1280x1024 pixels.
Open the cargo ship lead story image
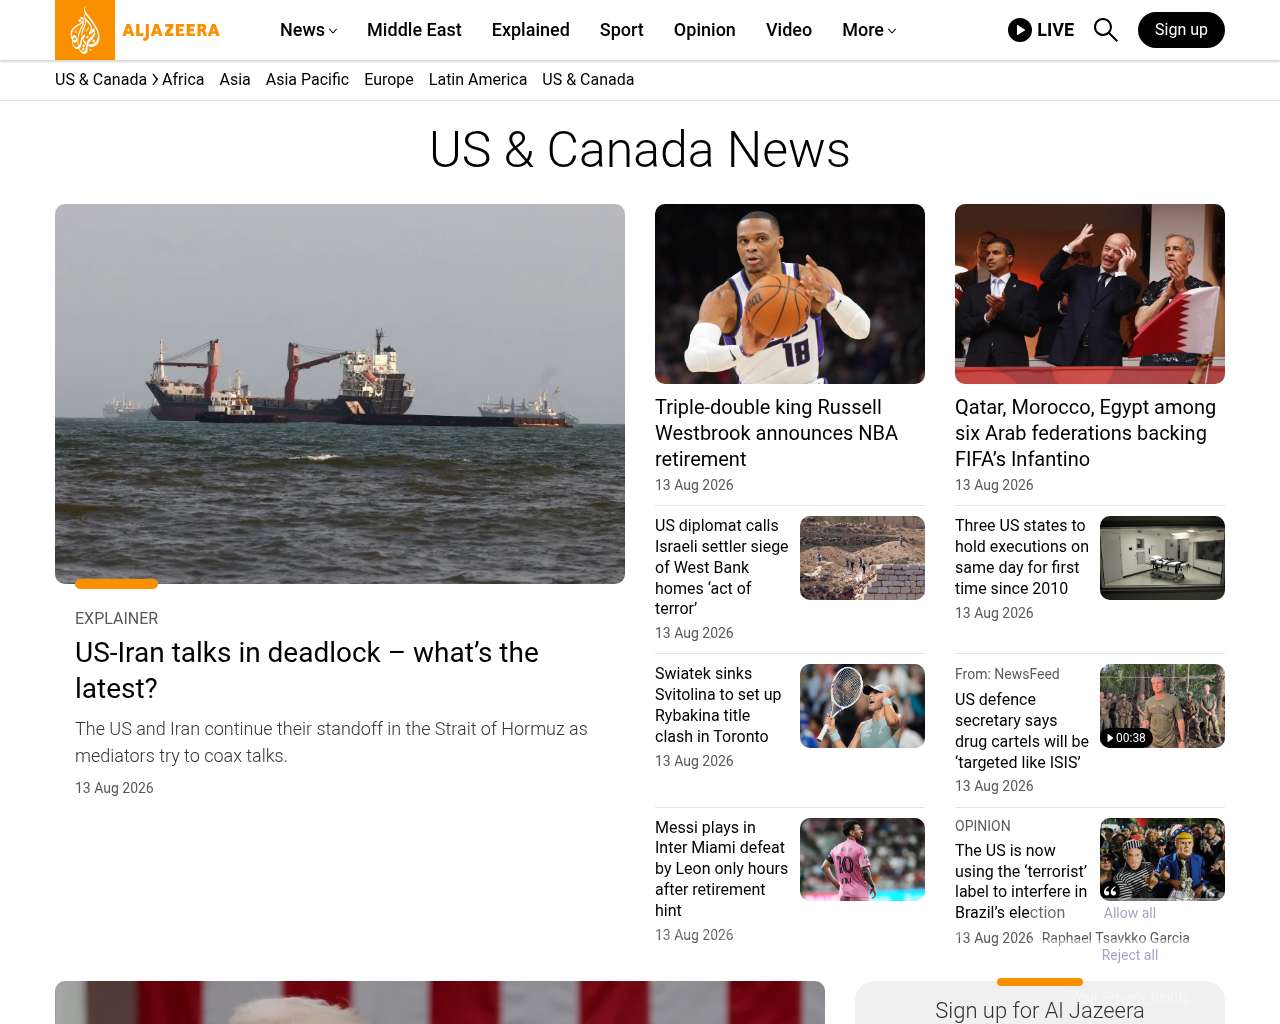click(340, 394)
